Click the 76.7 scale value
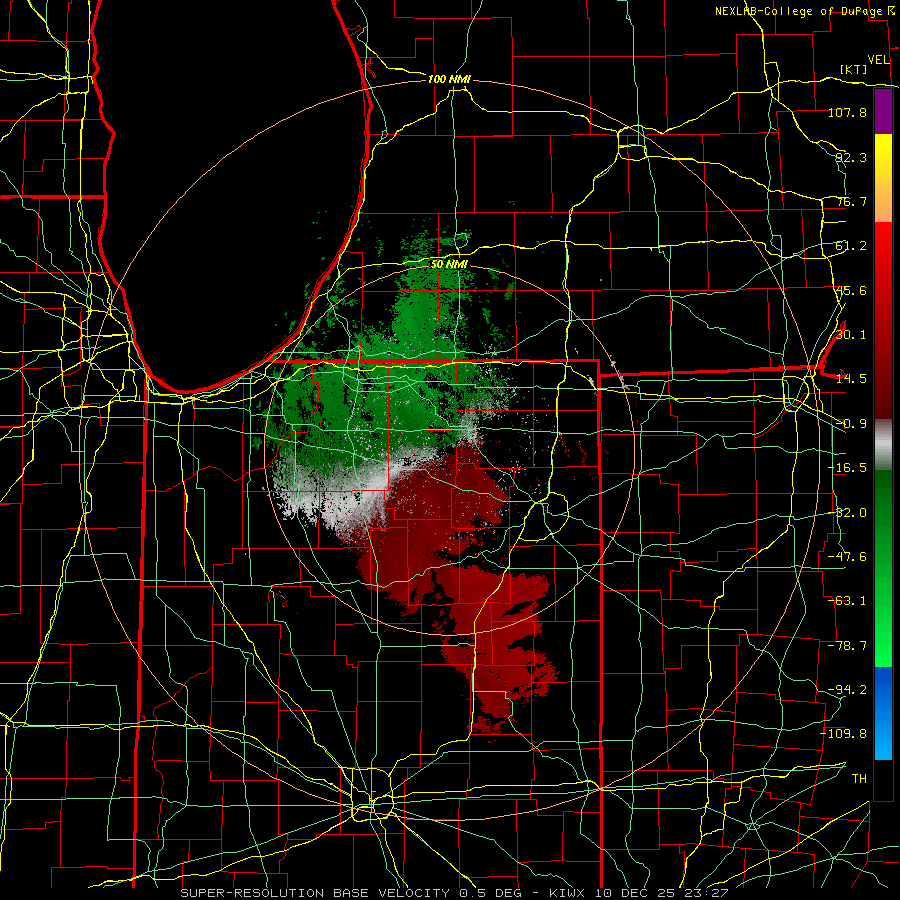Screen dimensions: 900x900 tap(851, 201)
